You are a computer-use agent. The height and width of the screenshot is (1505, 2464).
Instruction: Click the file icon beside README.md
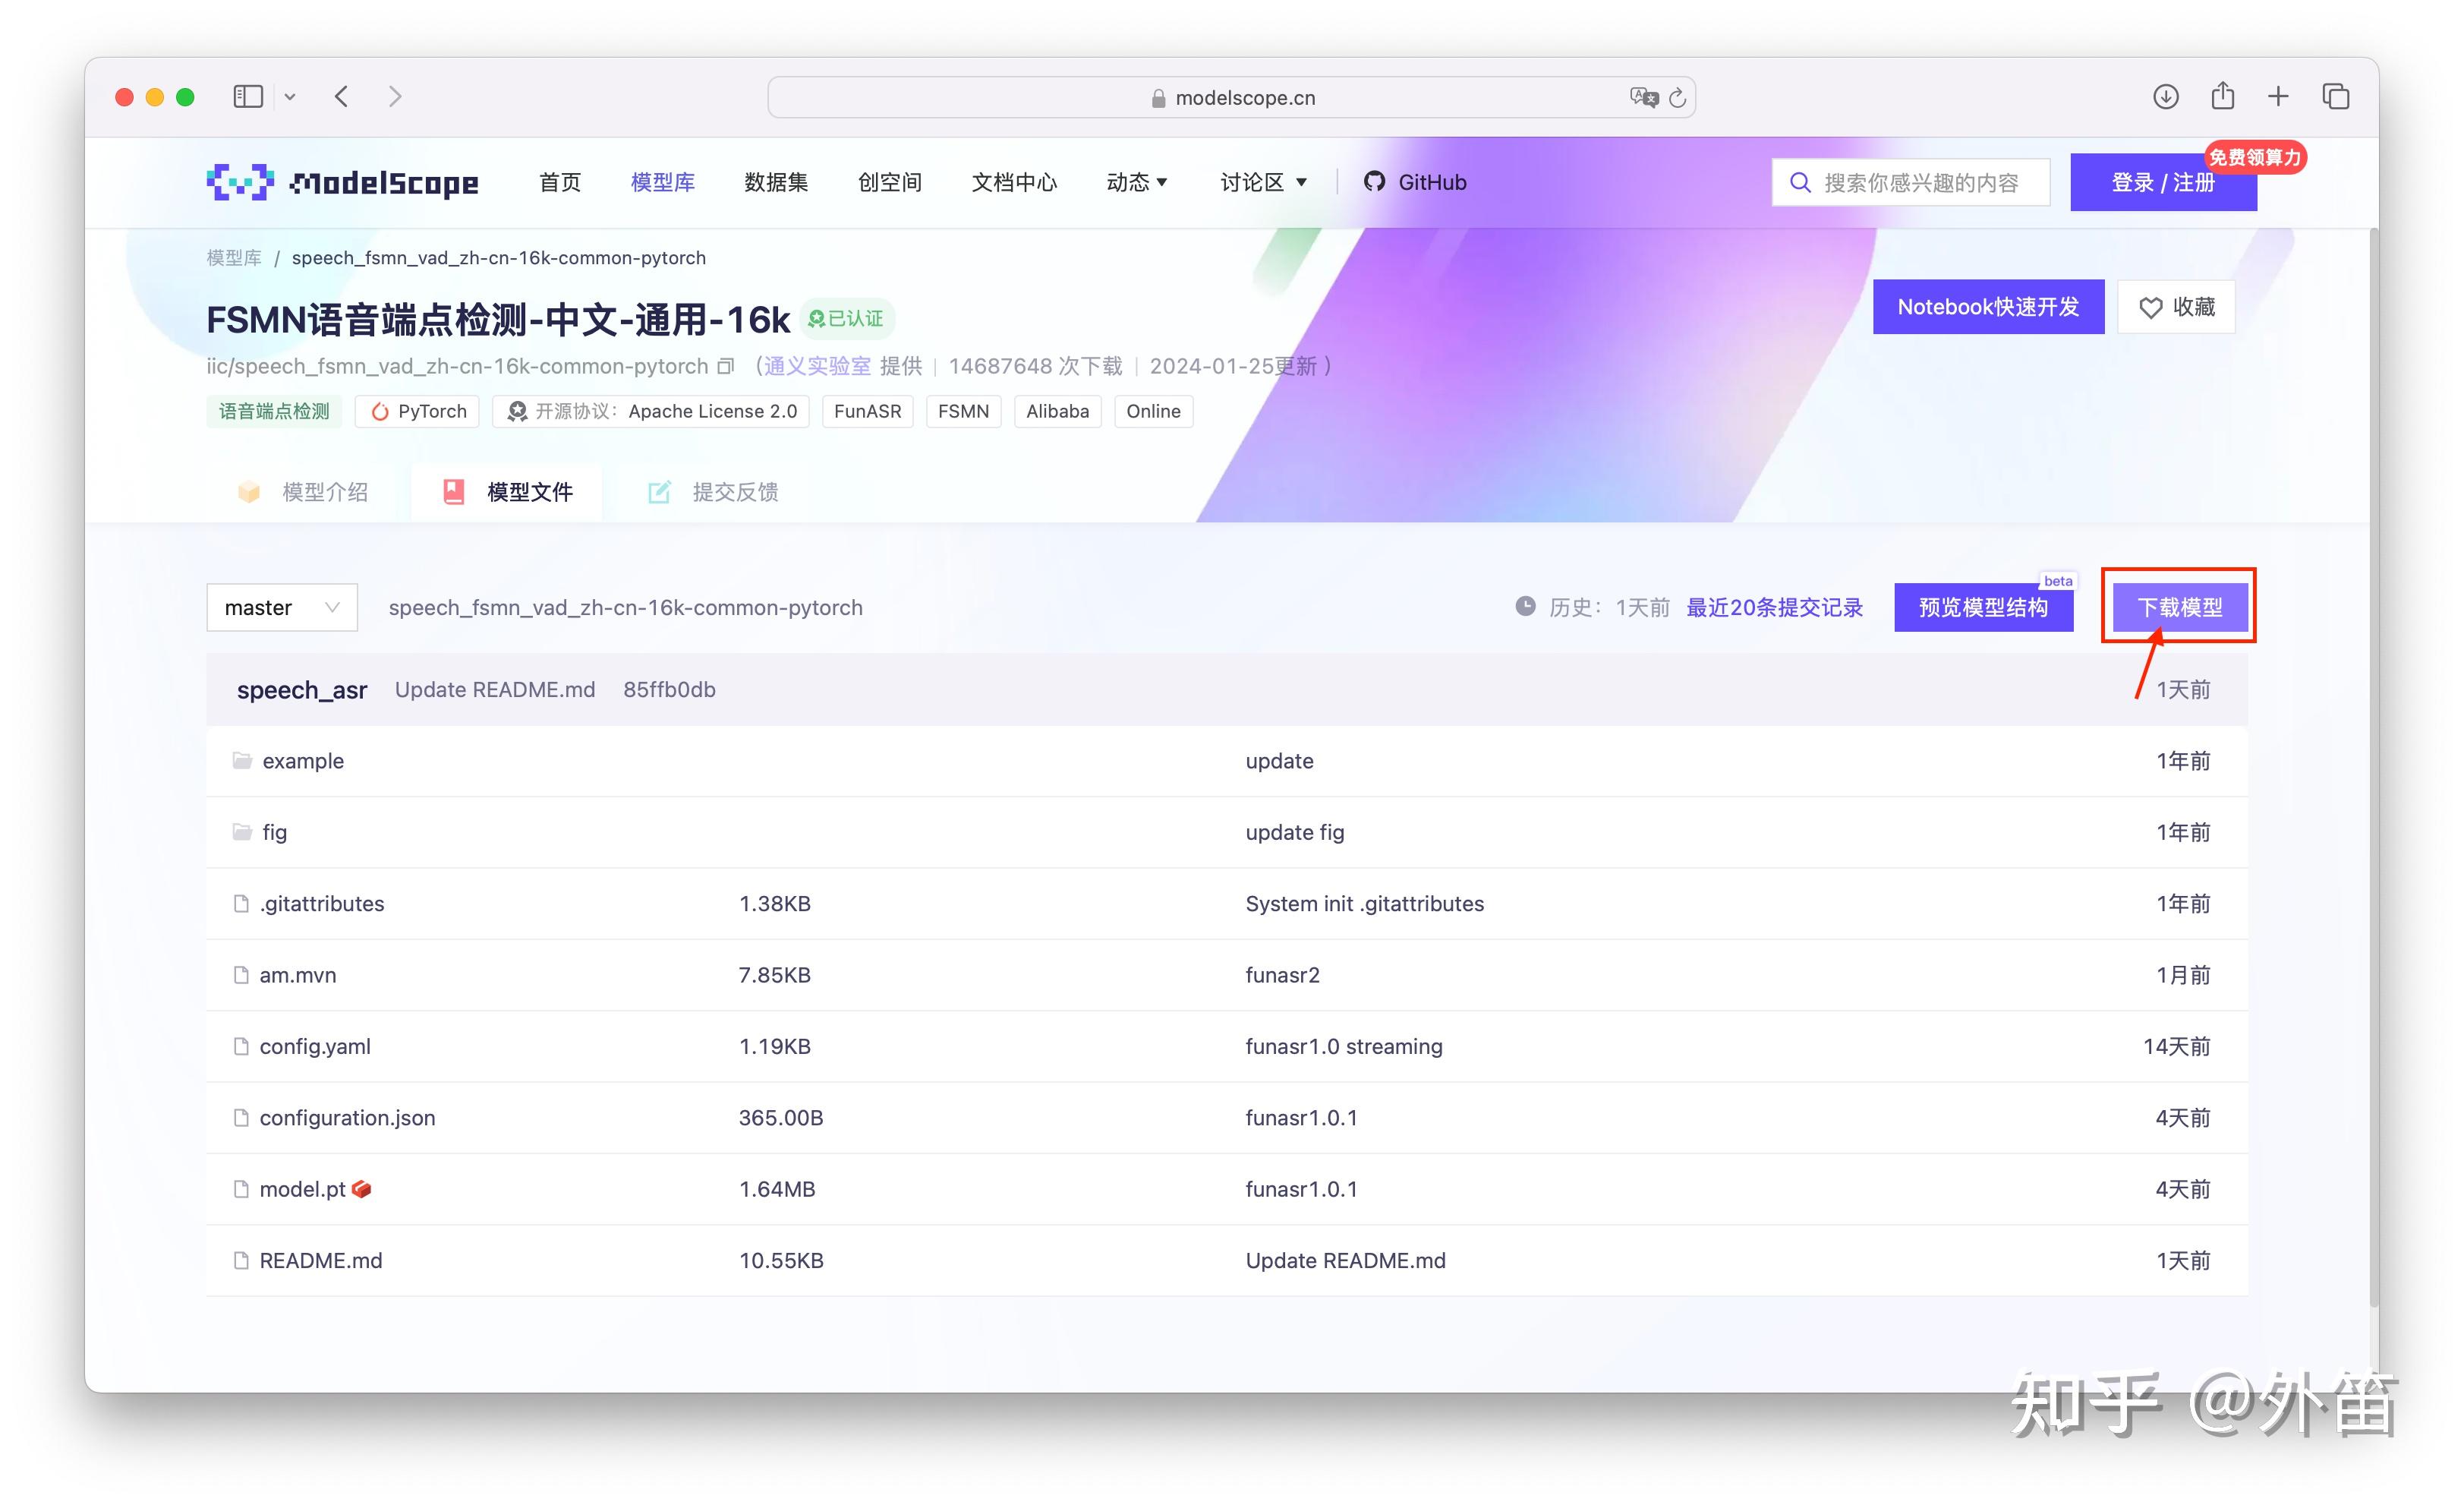coord(239,1260)
